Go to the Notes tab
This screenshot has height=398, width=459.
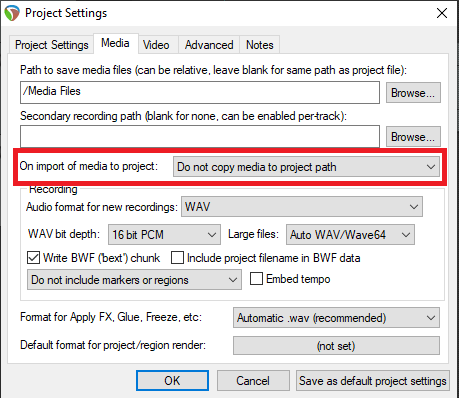tap(260, 45)
